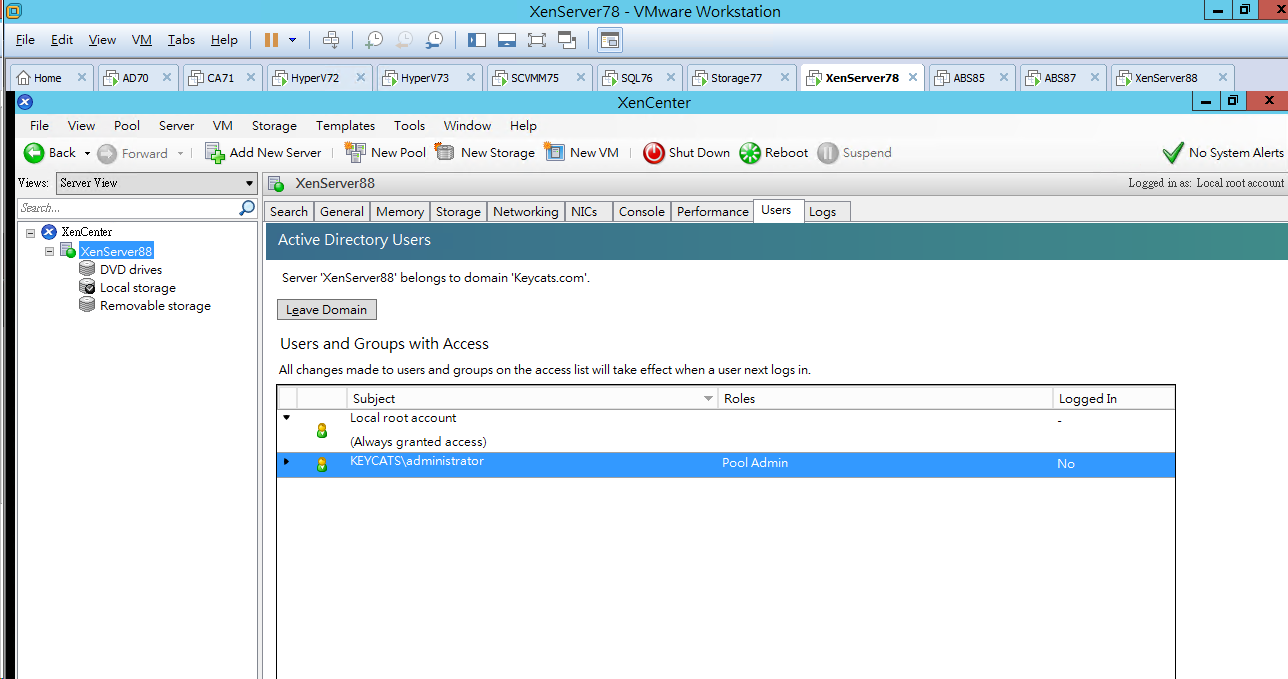Click the magnifier search icon

tap(247, 208)
